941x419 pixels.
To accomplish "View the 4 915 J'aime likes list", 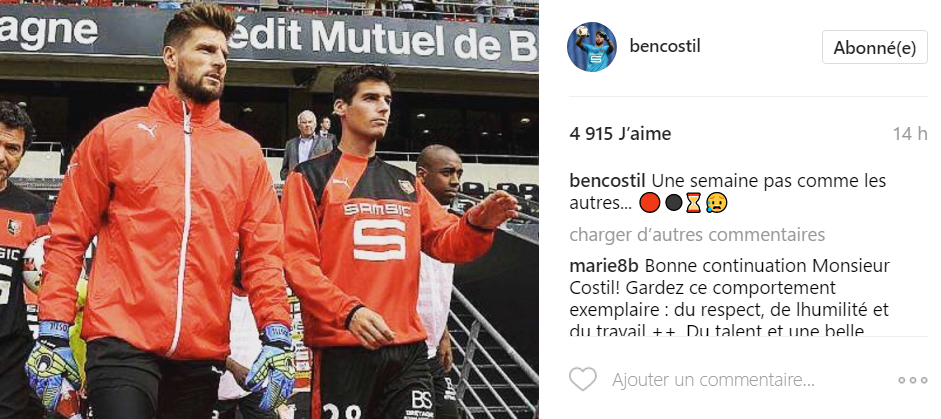I will point(620,134).
